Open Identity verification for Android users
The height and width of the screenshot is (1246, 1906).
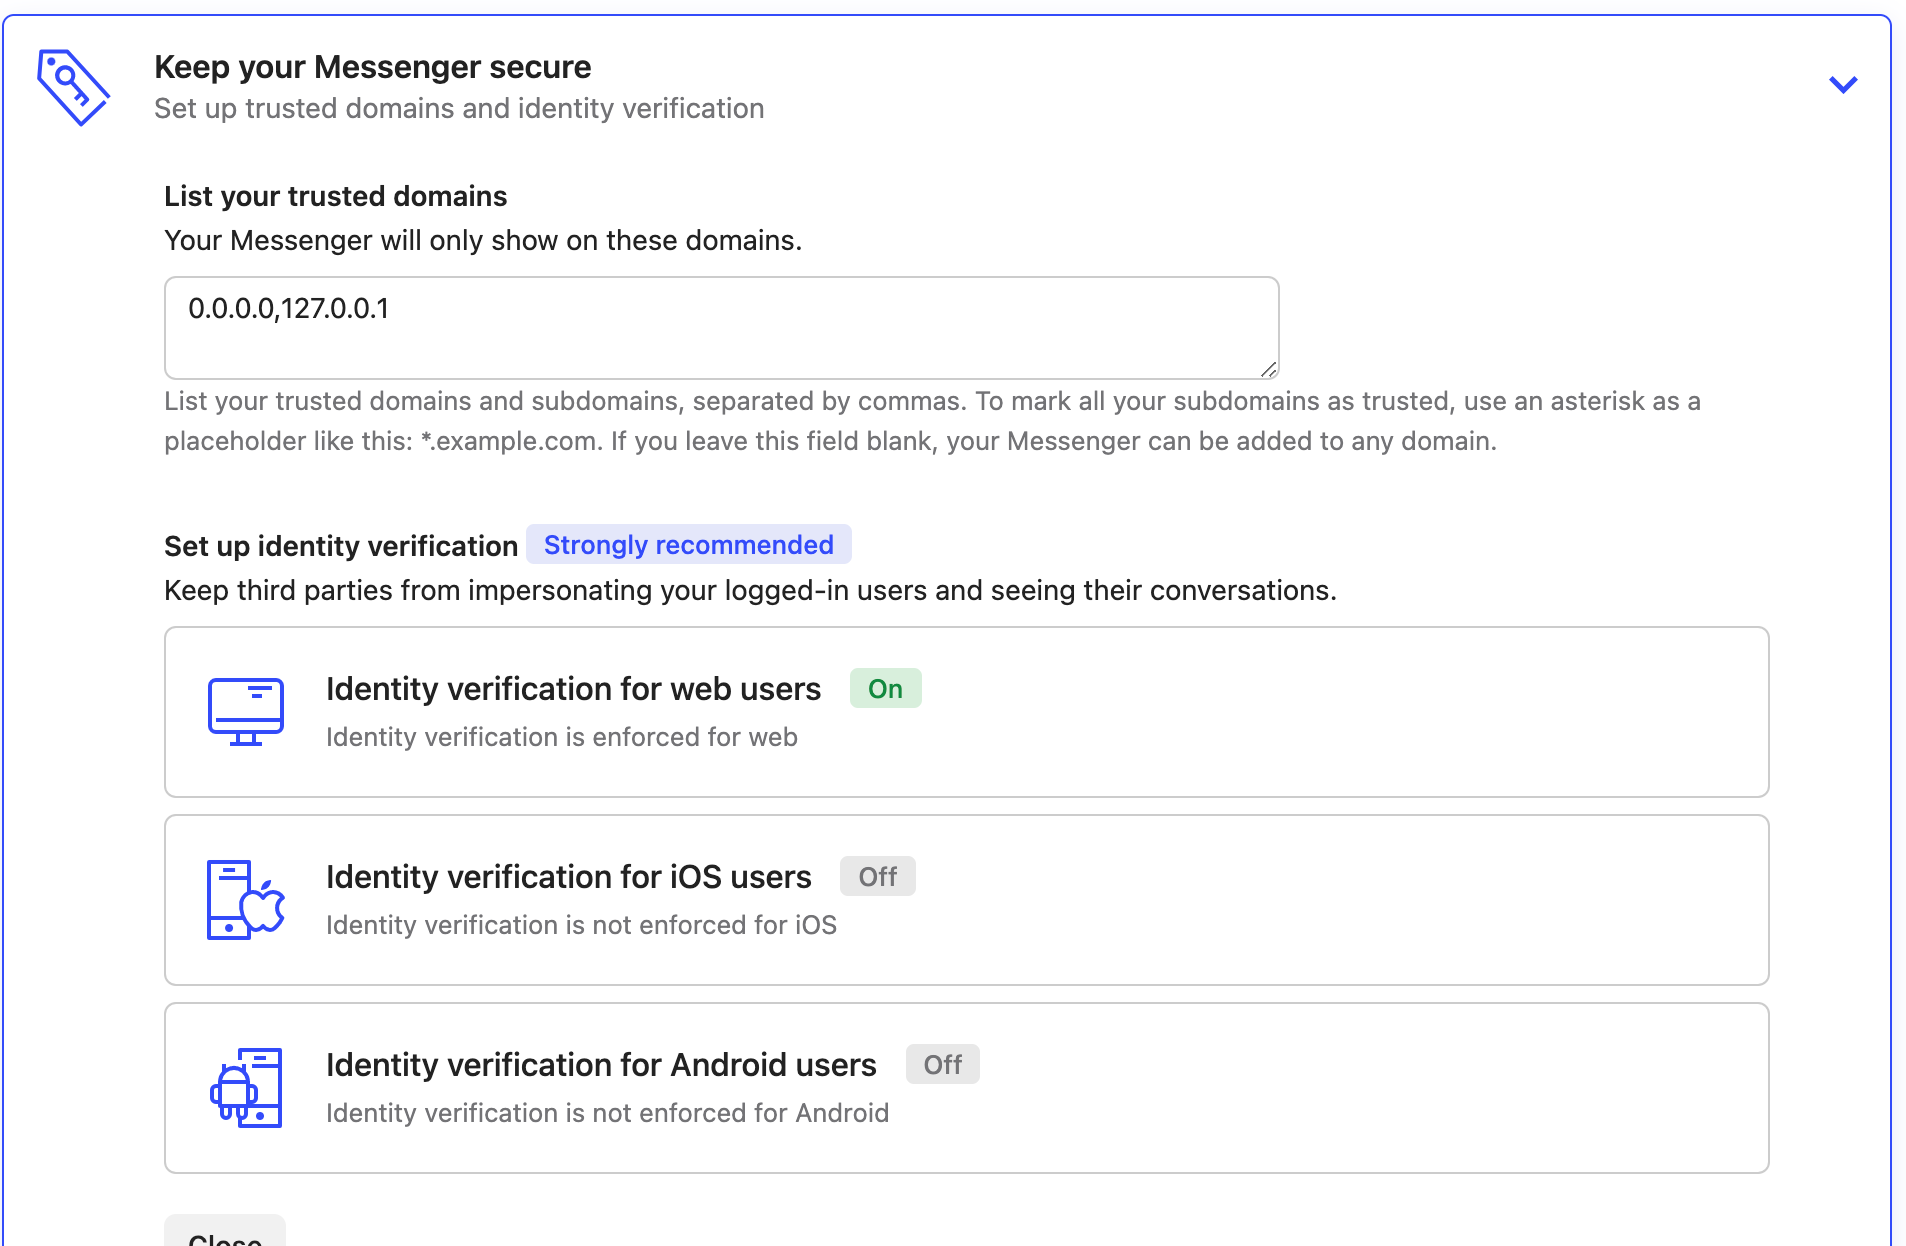(x=966, y=1088)
